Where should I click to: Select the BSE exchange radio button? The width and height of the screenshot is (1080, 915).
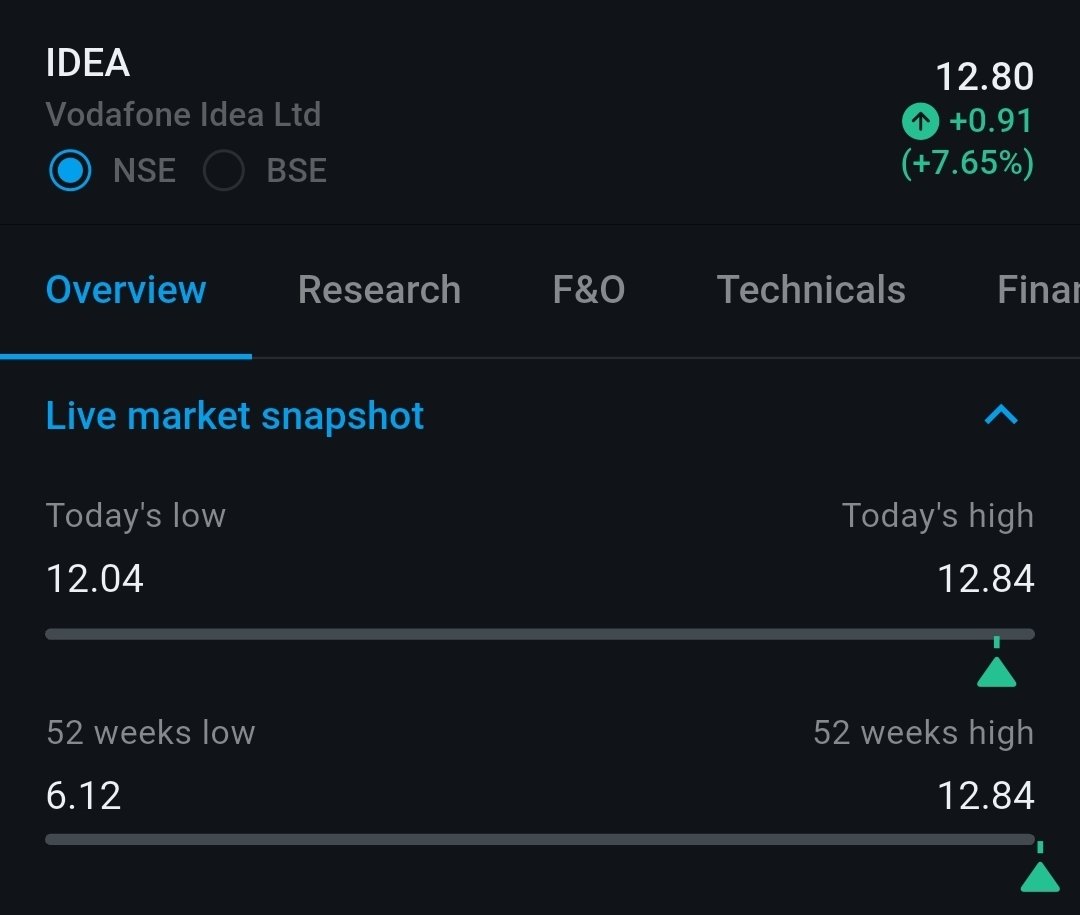point(224,170)
